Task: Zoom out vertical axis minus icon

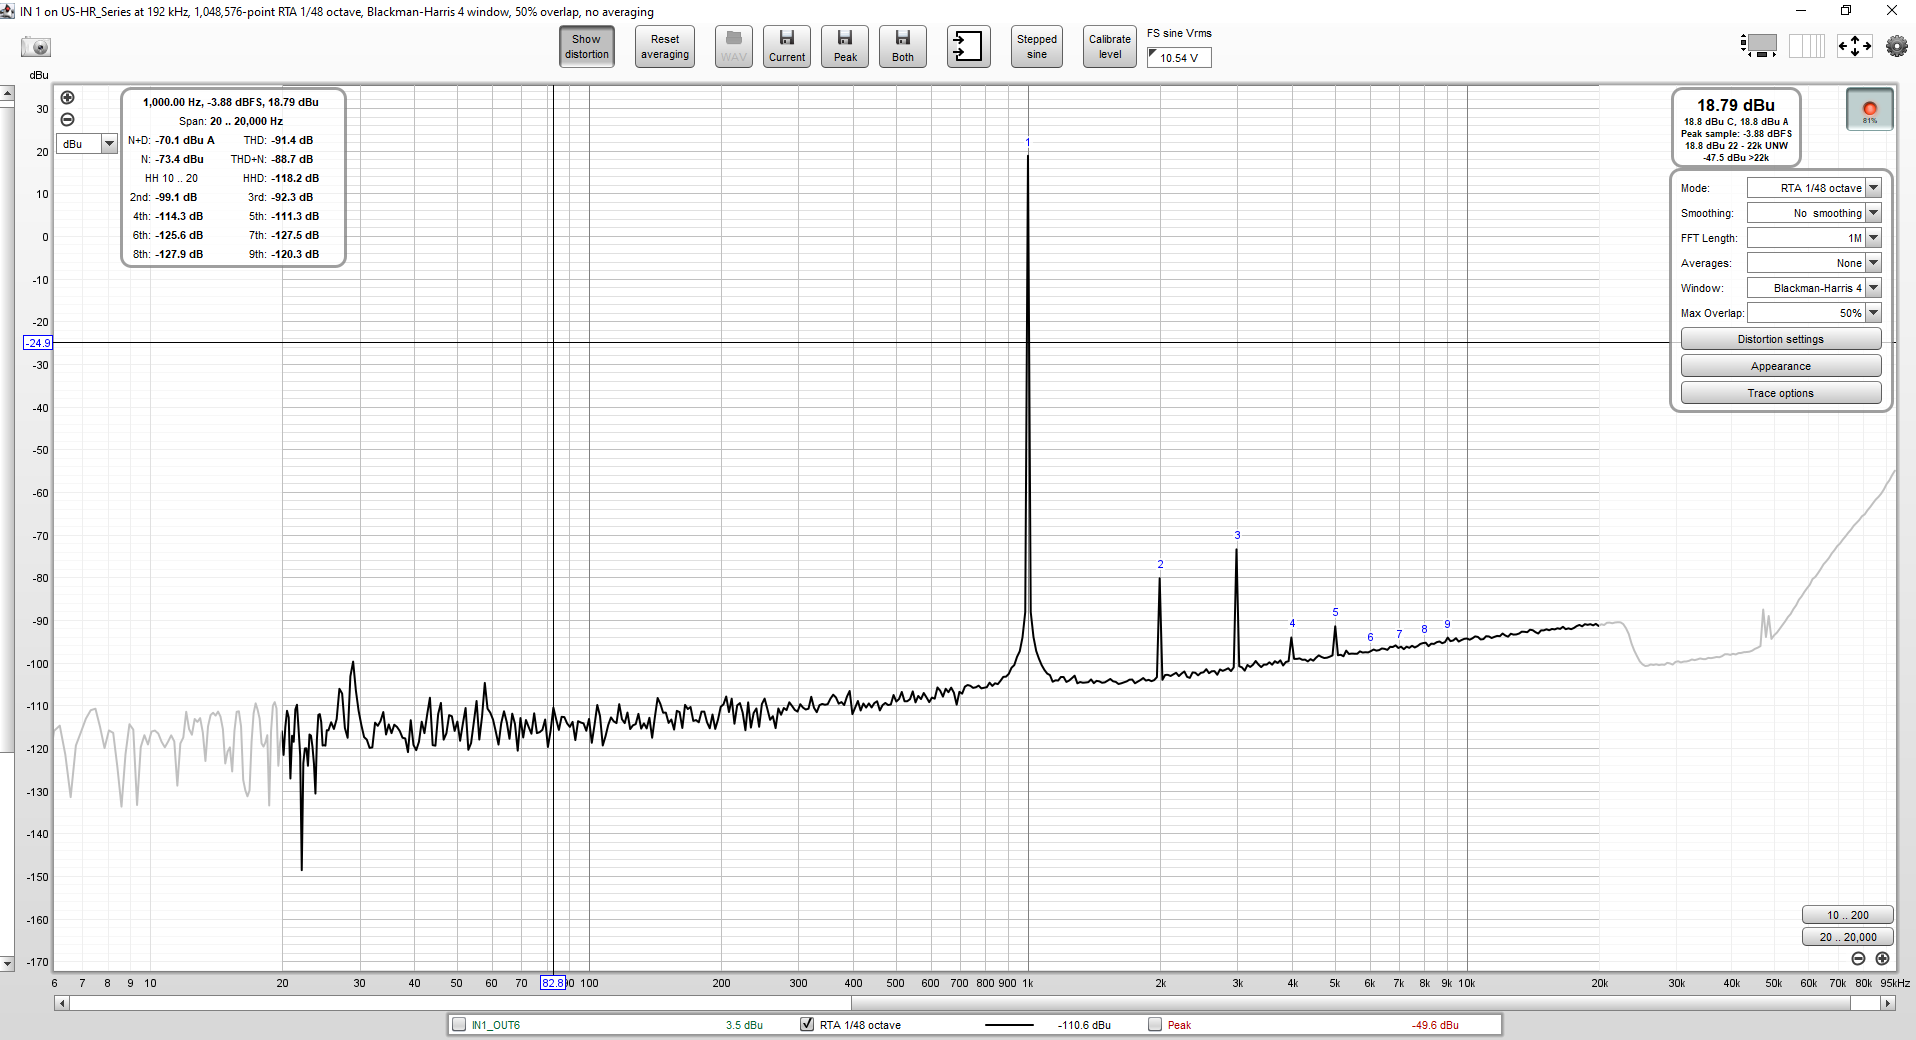Action: click(x=67, y=119)
